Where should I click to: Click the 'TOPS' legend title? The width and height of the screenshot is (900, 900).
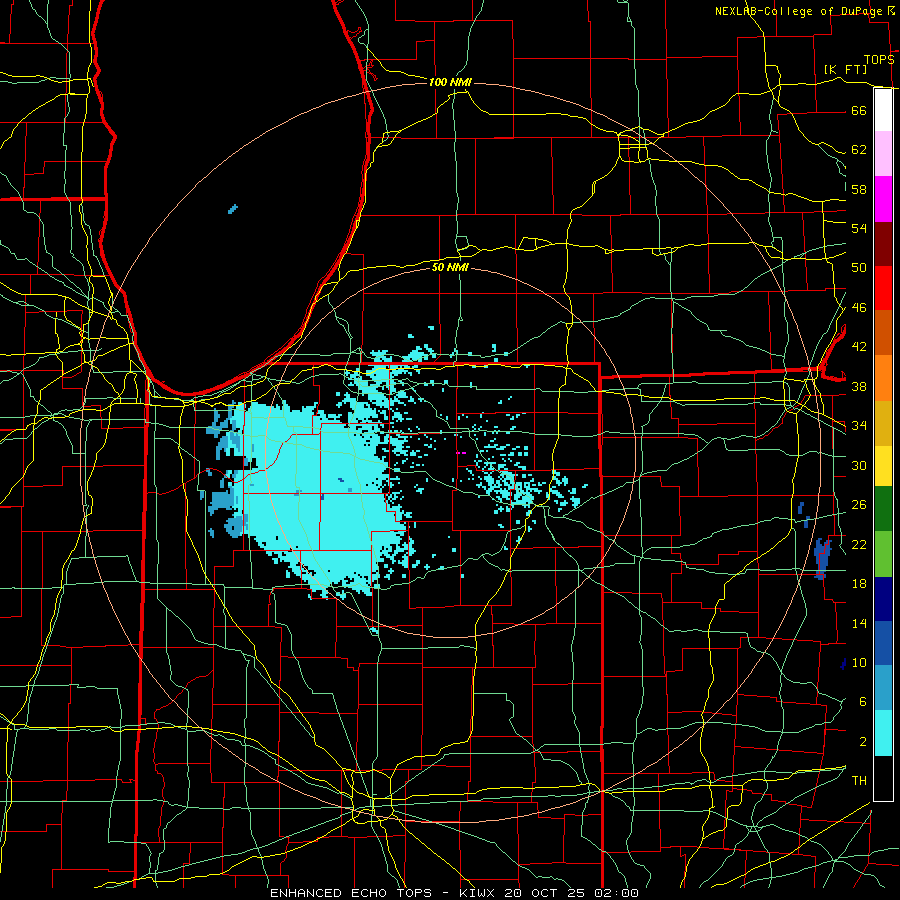click(879, 60)
